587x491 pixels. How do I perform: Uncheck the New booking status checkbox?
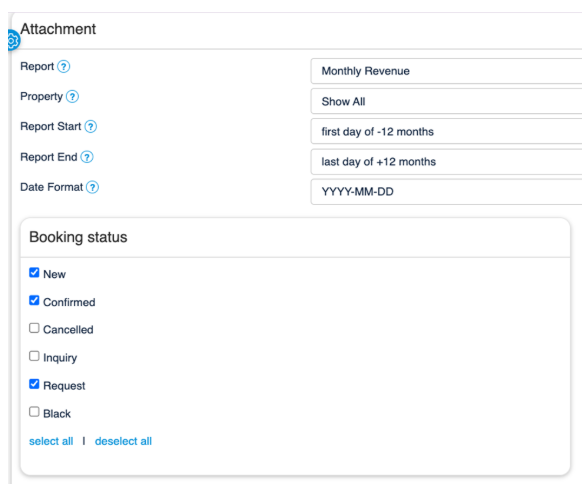(34, 272)
